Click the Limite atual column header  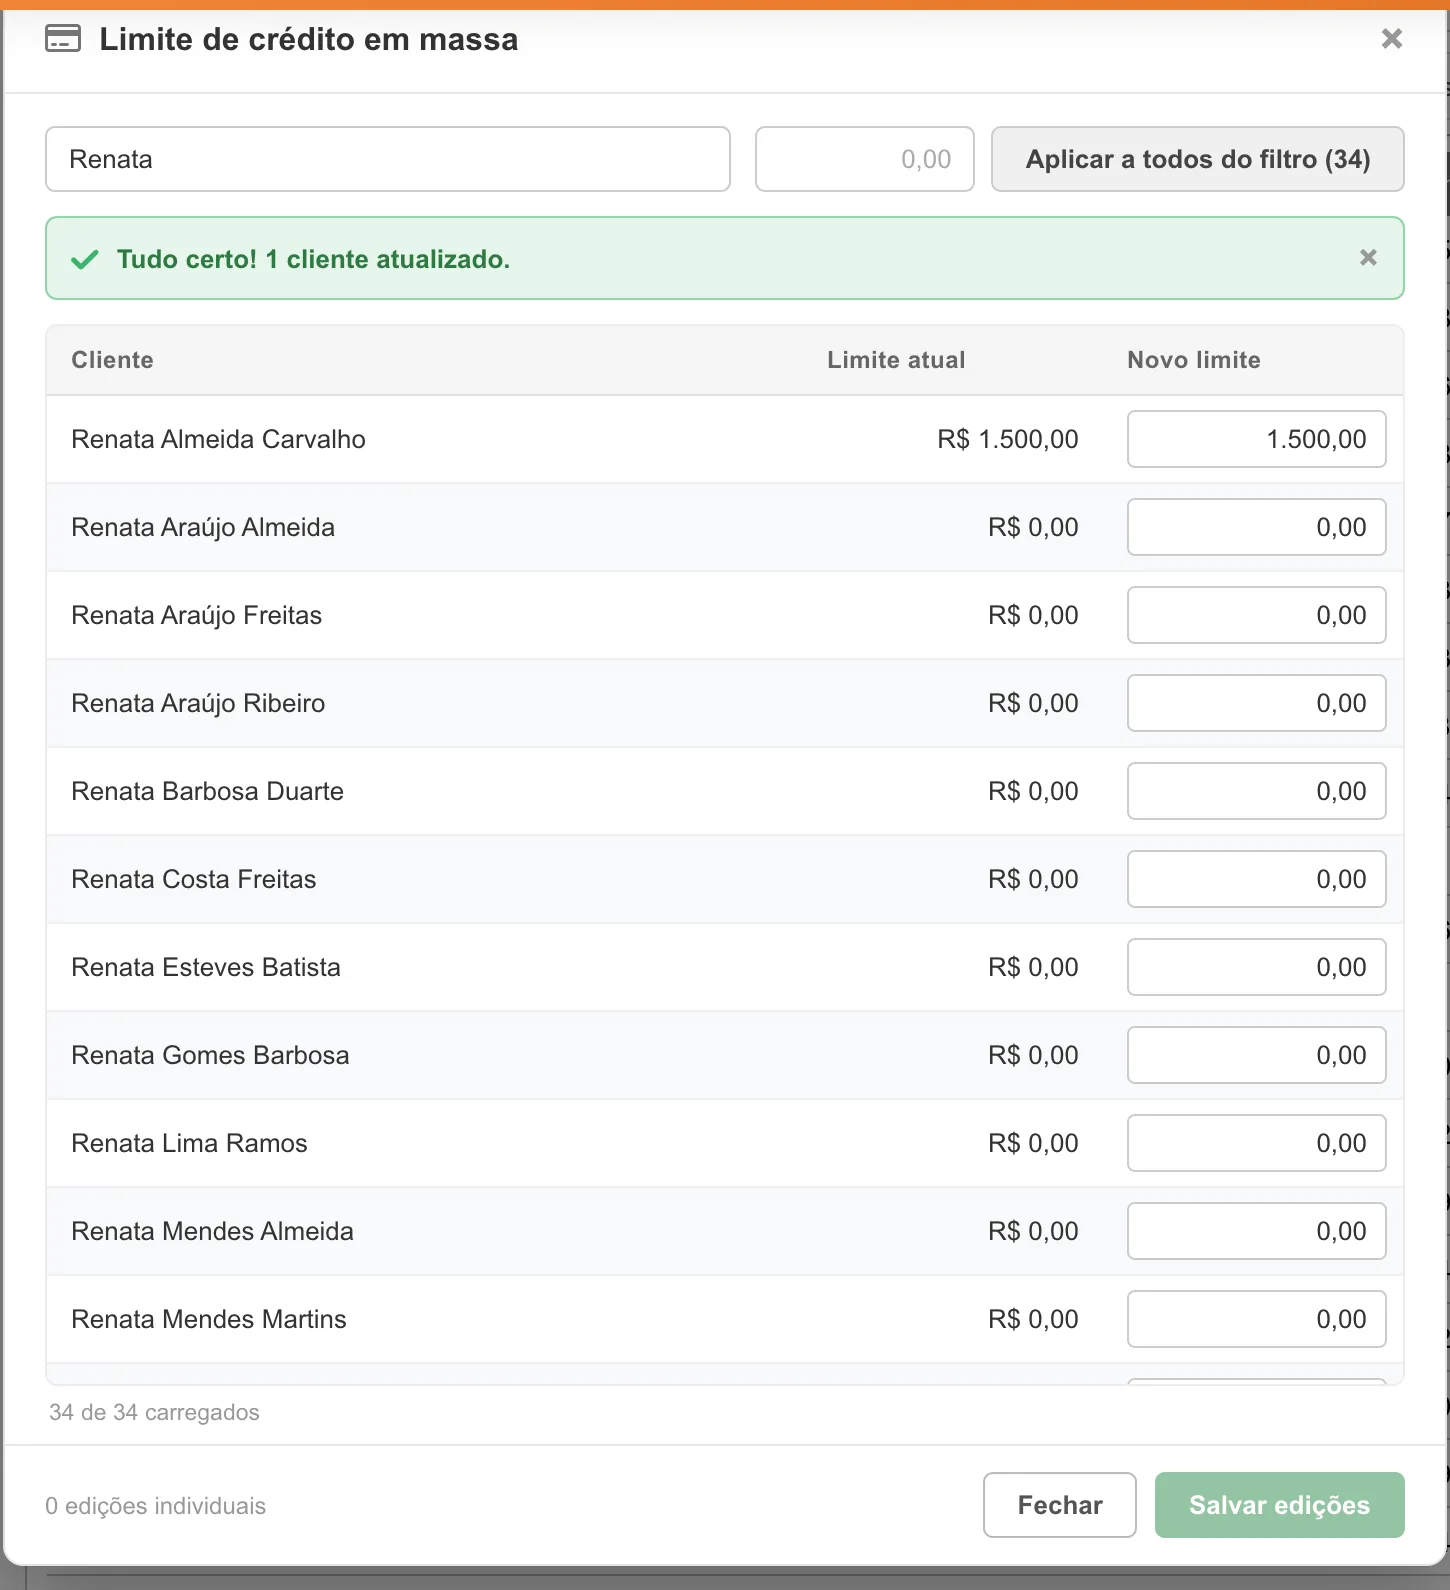pyautogui.click(x=896, y=360)
